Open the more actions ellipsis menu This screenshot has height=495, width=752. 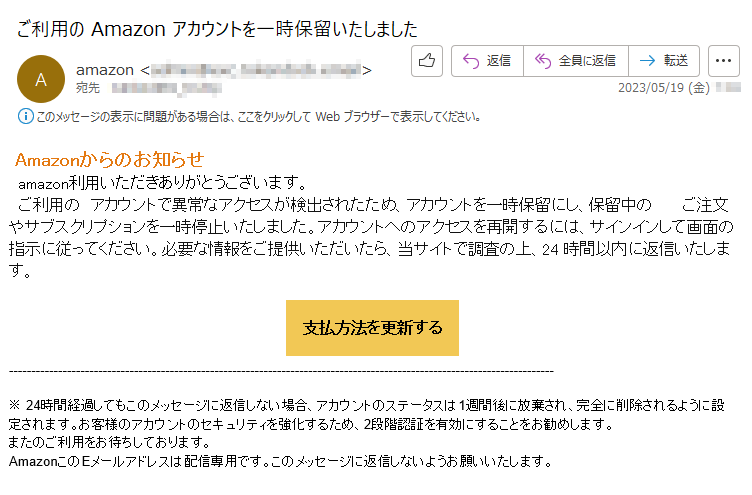(723, 61)
